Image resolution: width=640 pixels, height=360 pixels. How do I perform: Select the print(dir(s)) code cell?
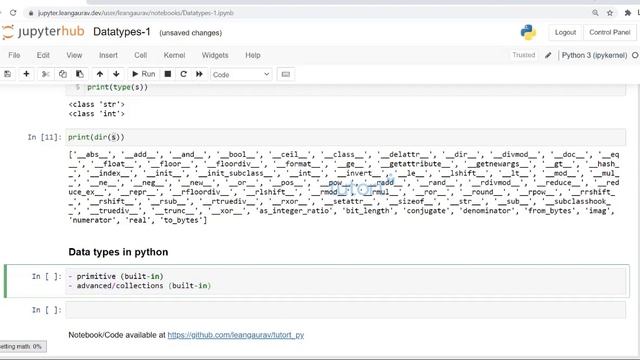point(345,137)
